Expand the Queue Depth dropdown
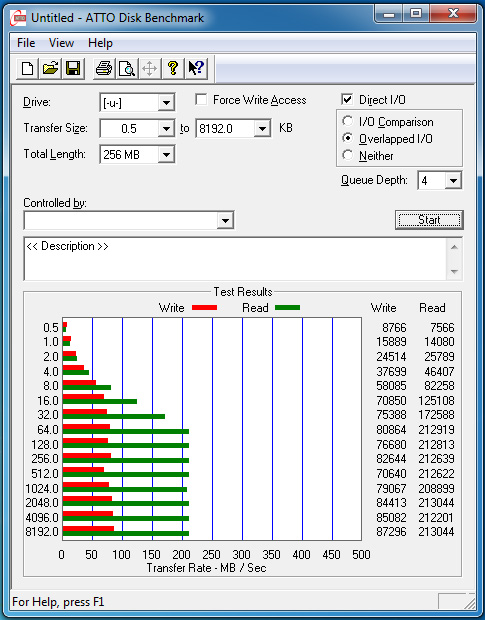The image size is (485, 620). tap(453, 181)
